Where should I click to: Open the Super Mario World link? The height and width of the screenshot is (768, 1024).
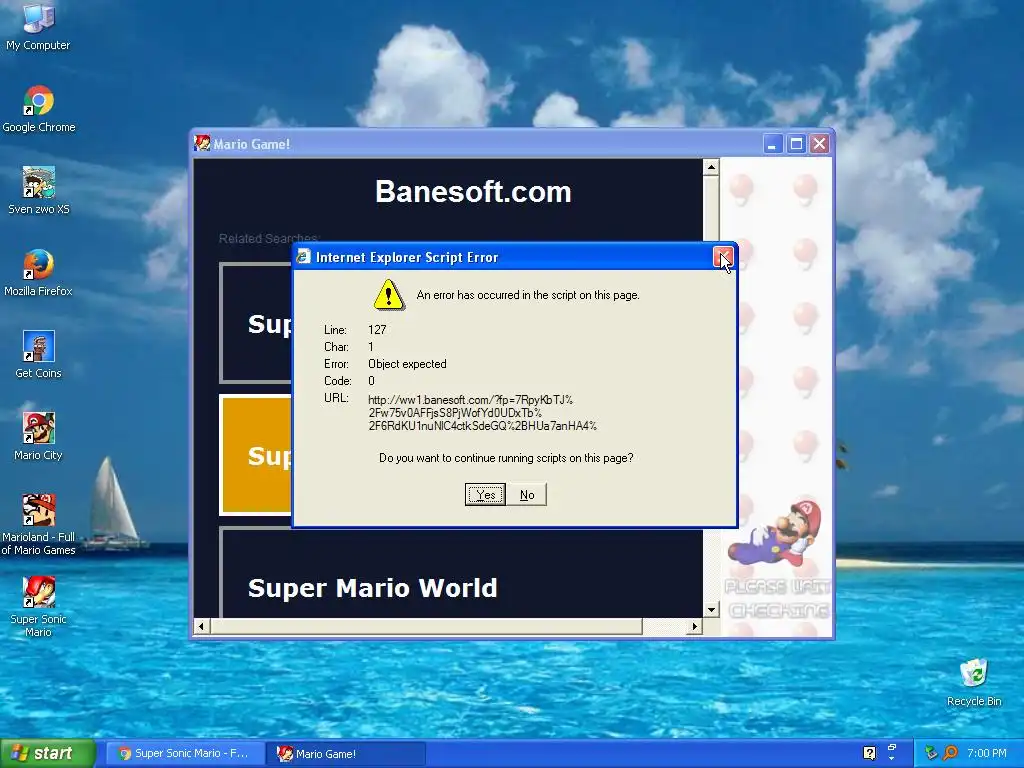click(372, 588)
